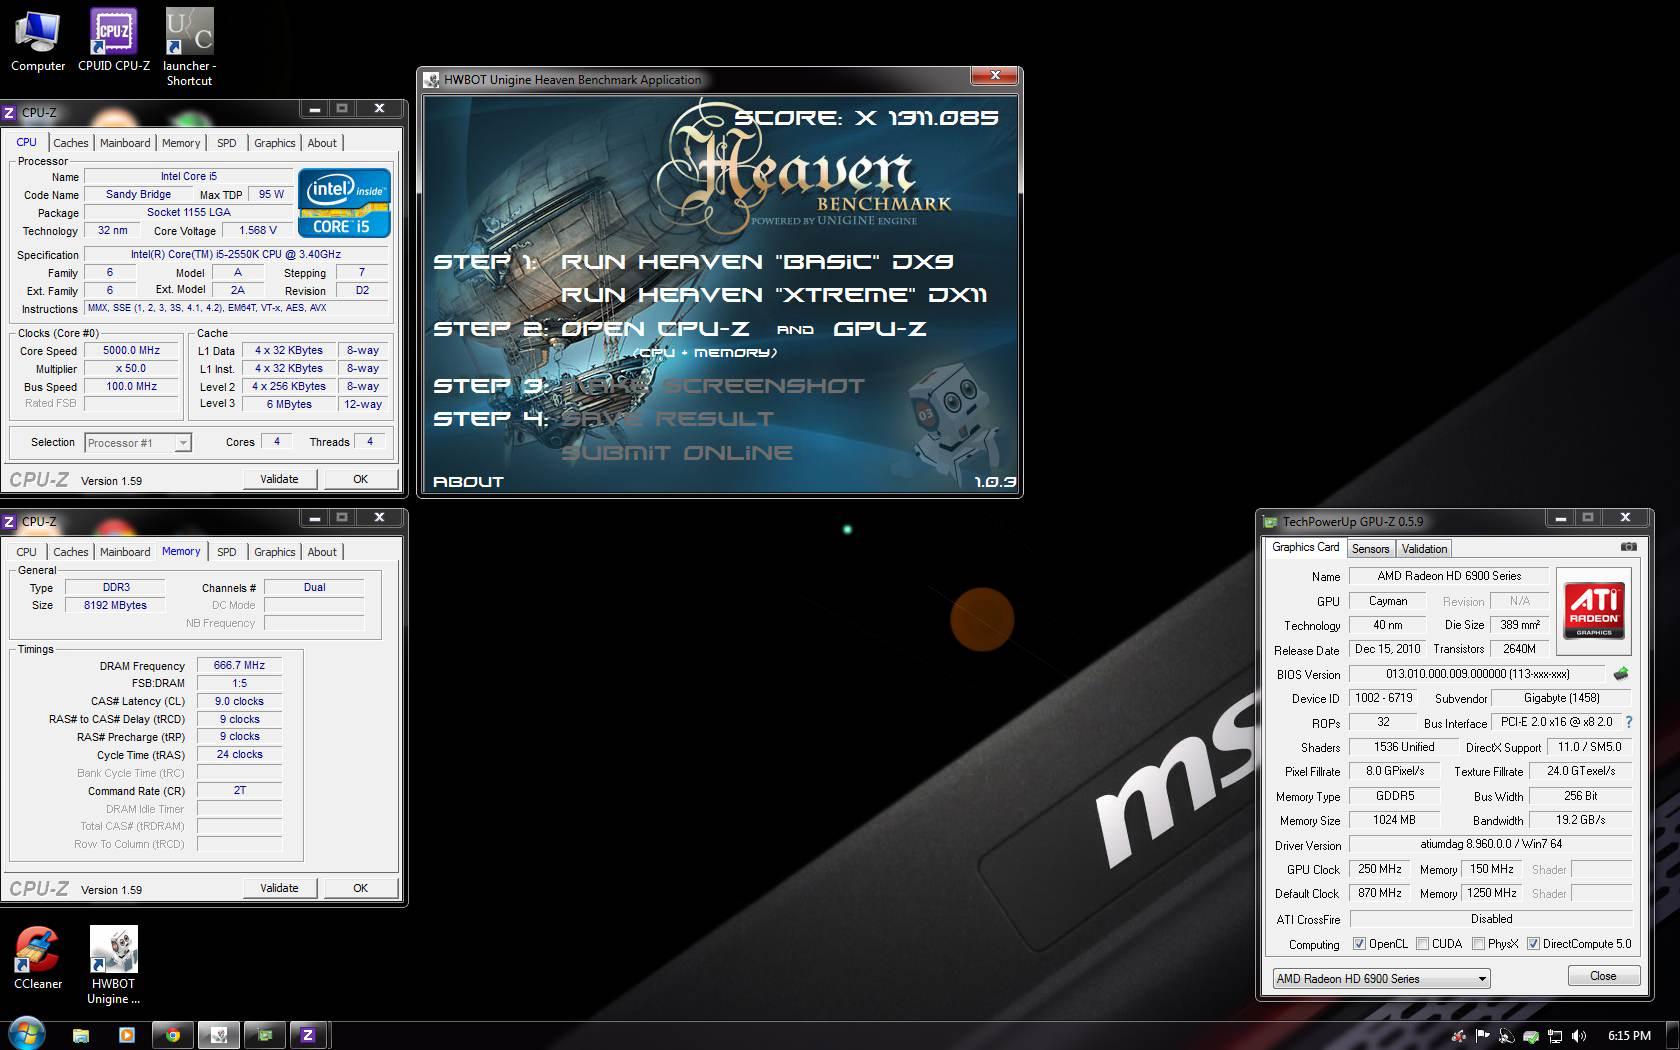The height and width of the screenshot is (1050, 1680).
Task: Toggle the OpenCL checkbox in GPU-Z
Action: [x=1359, y=944]
